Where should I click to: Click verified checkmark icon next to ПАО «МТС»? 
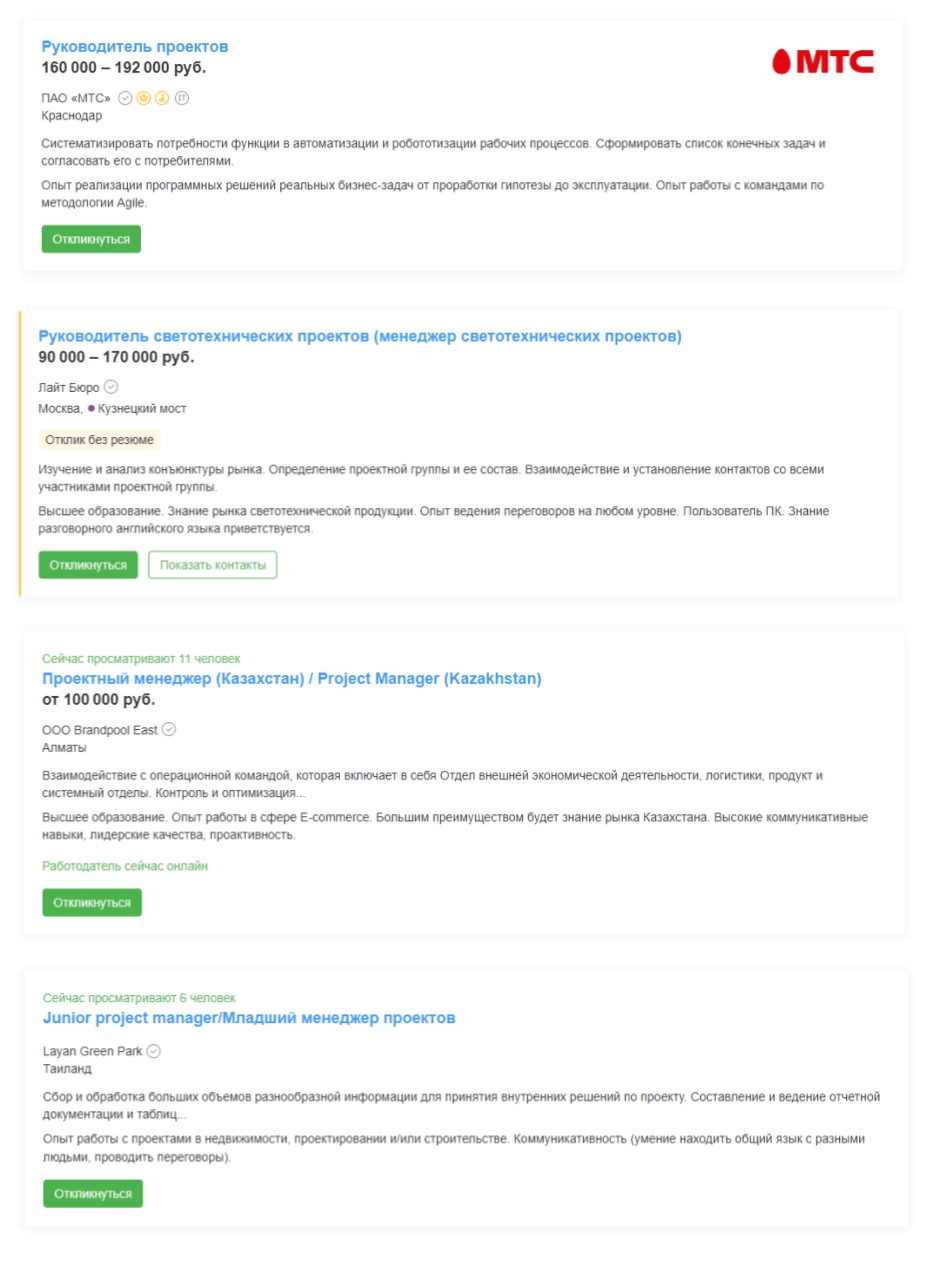pyautogui.click(x=125, y=98)
